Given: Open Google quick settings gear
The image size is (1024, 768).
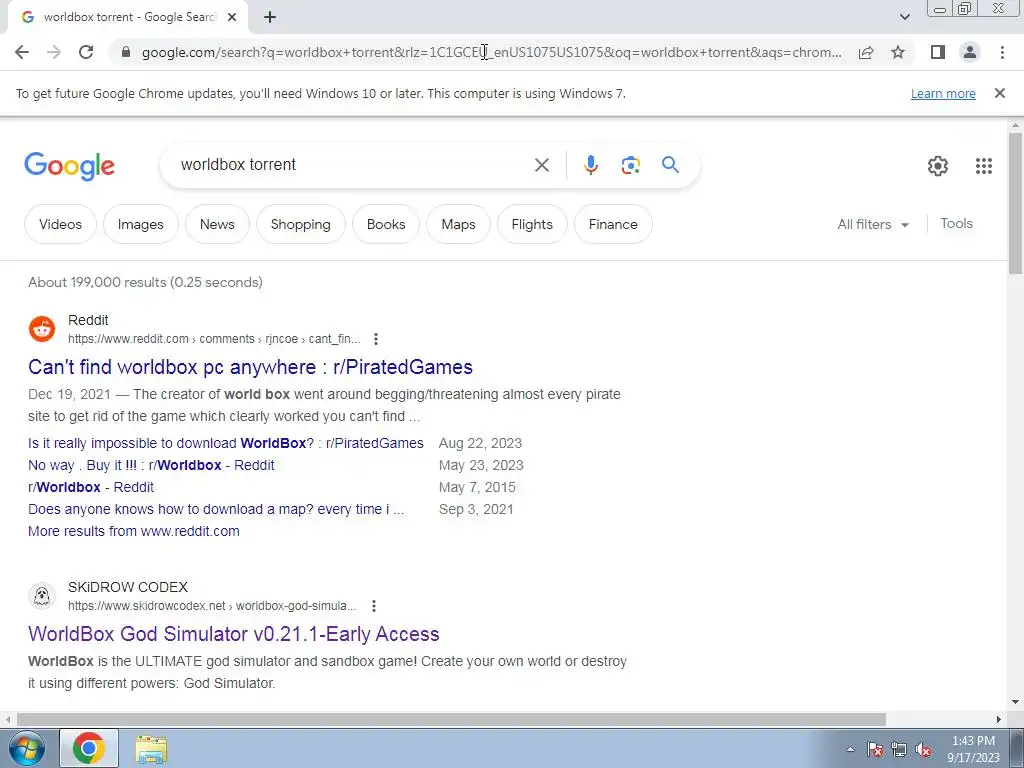Looking at the screenshot, I should 938,166.
